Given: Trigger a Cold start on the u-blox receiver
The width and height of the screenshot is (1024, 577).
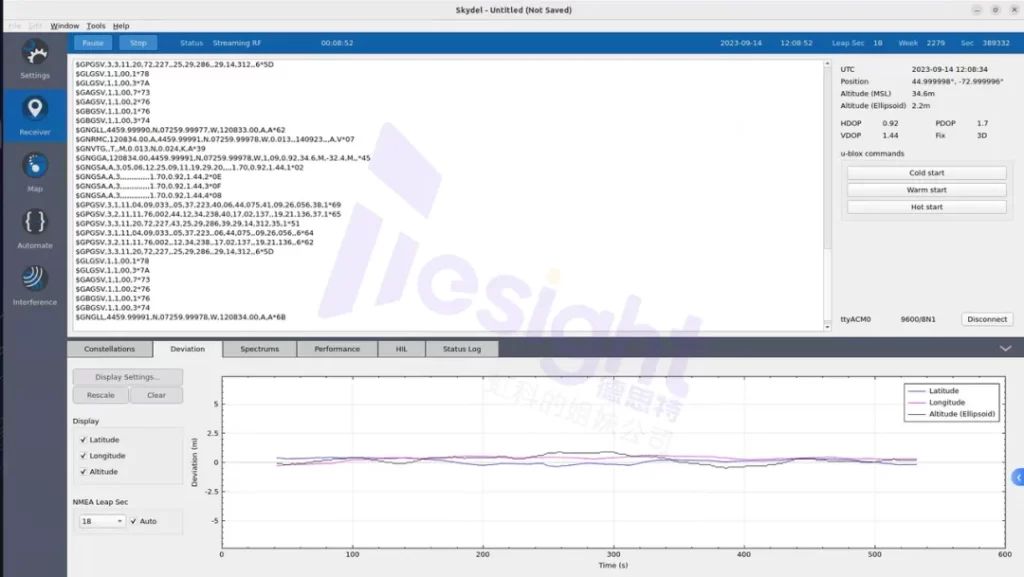Looking at the screenshot, I should (x=926, y=171).
